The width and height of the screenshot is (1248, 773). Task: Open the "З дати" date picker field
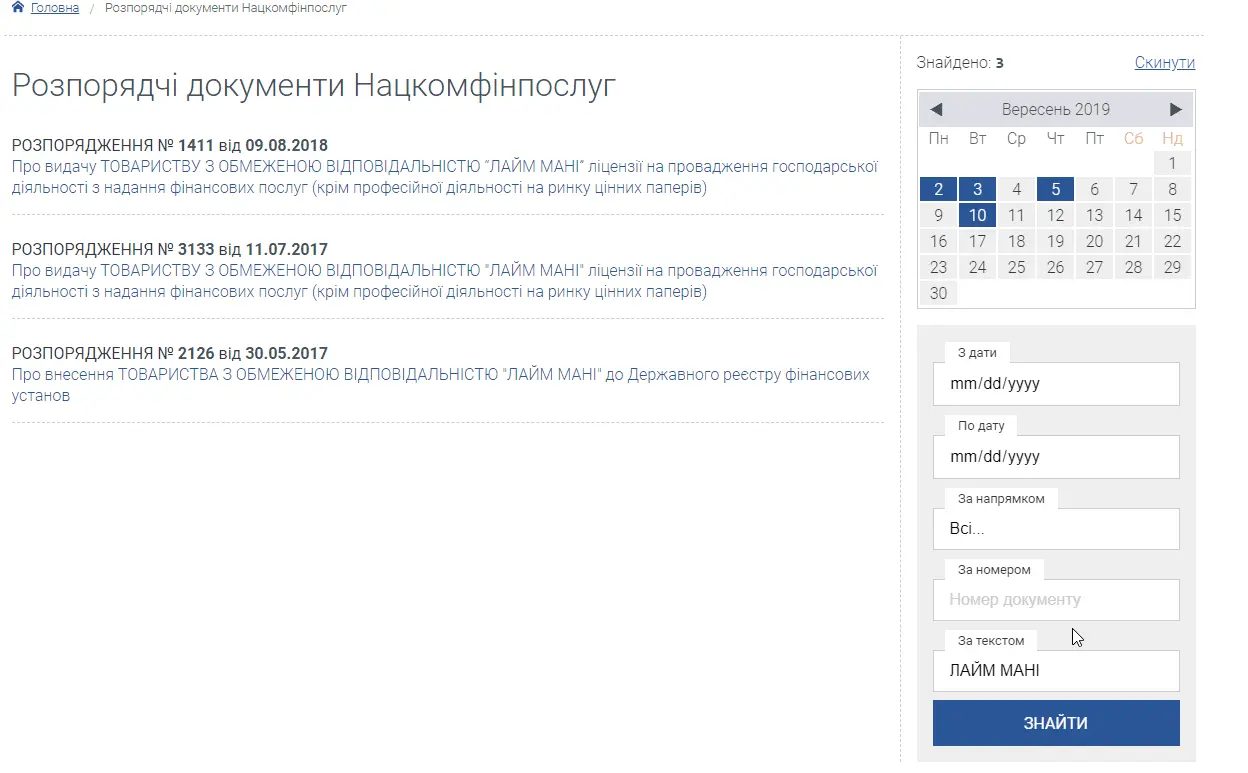coord(1056,384)
